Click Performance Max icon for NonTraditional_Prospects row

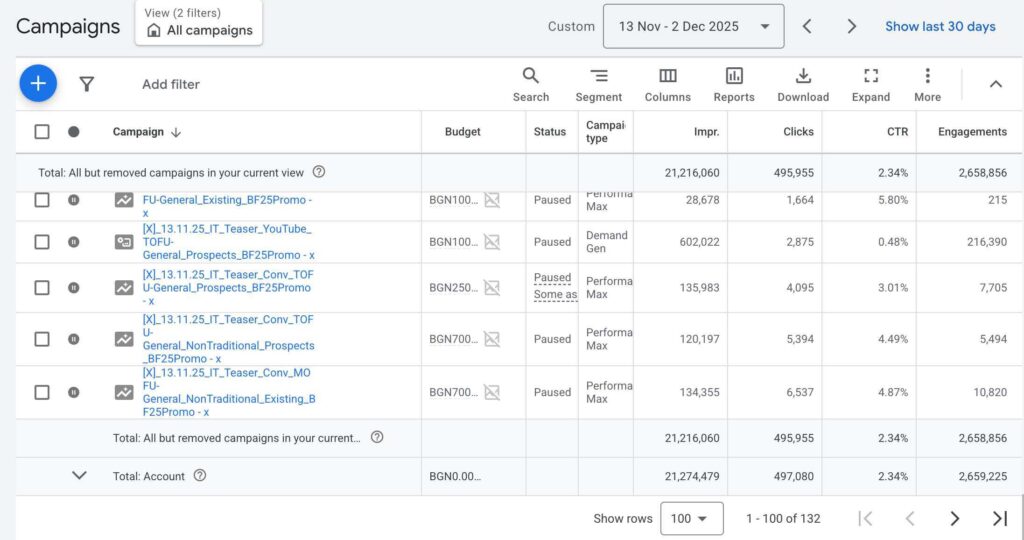[x=124, y=339]
